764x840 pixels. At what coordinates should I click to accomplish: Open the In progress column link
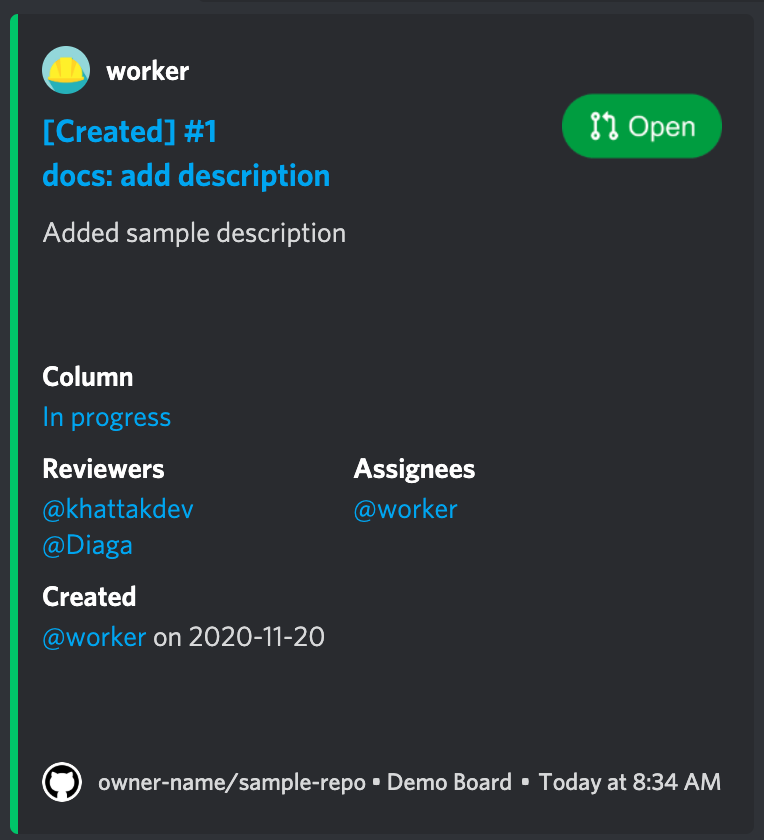coord(107,417)
